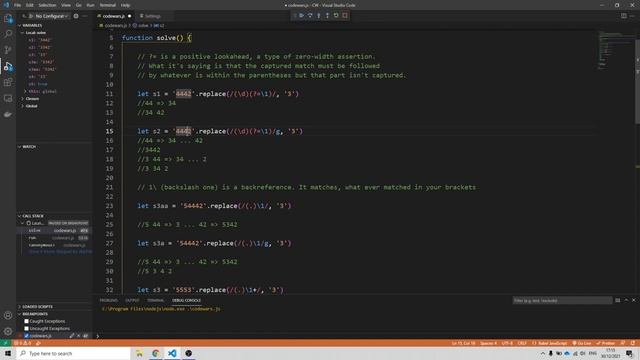Open launch.json with the gear icon
Viewport: 640px width, 360px height.
pos(76,16)
